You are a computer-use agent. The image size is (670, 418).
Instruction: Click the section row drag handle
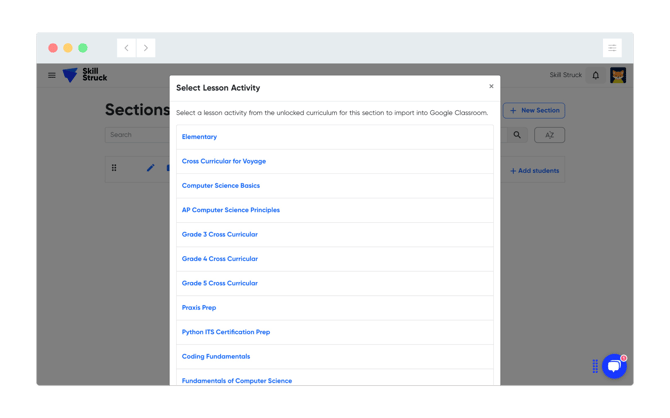[x=114, y=168]
